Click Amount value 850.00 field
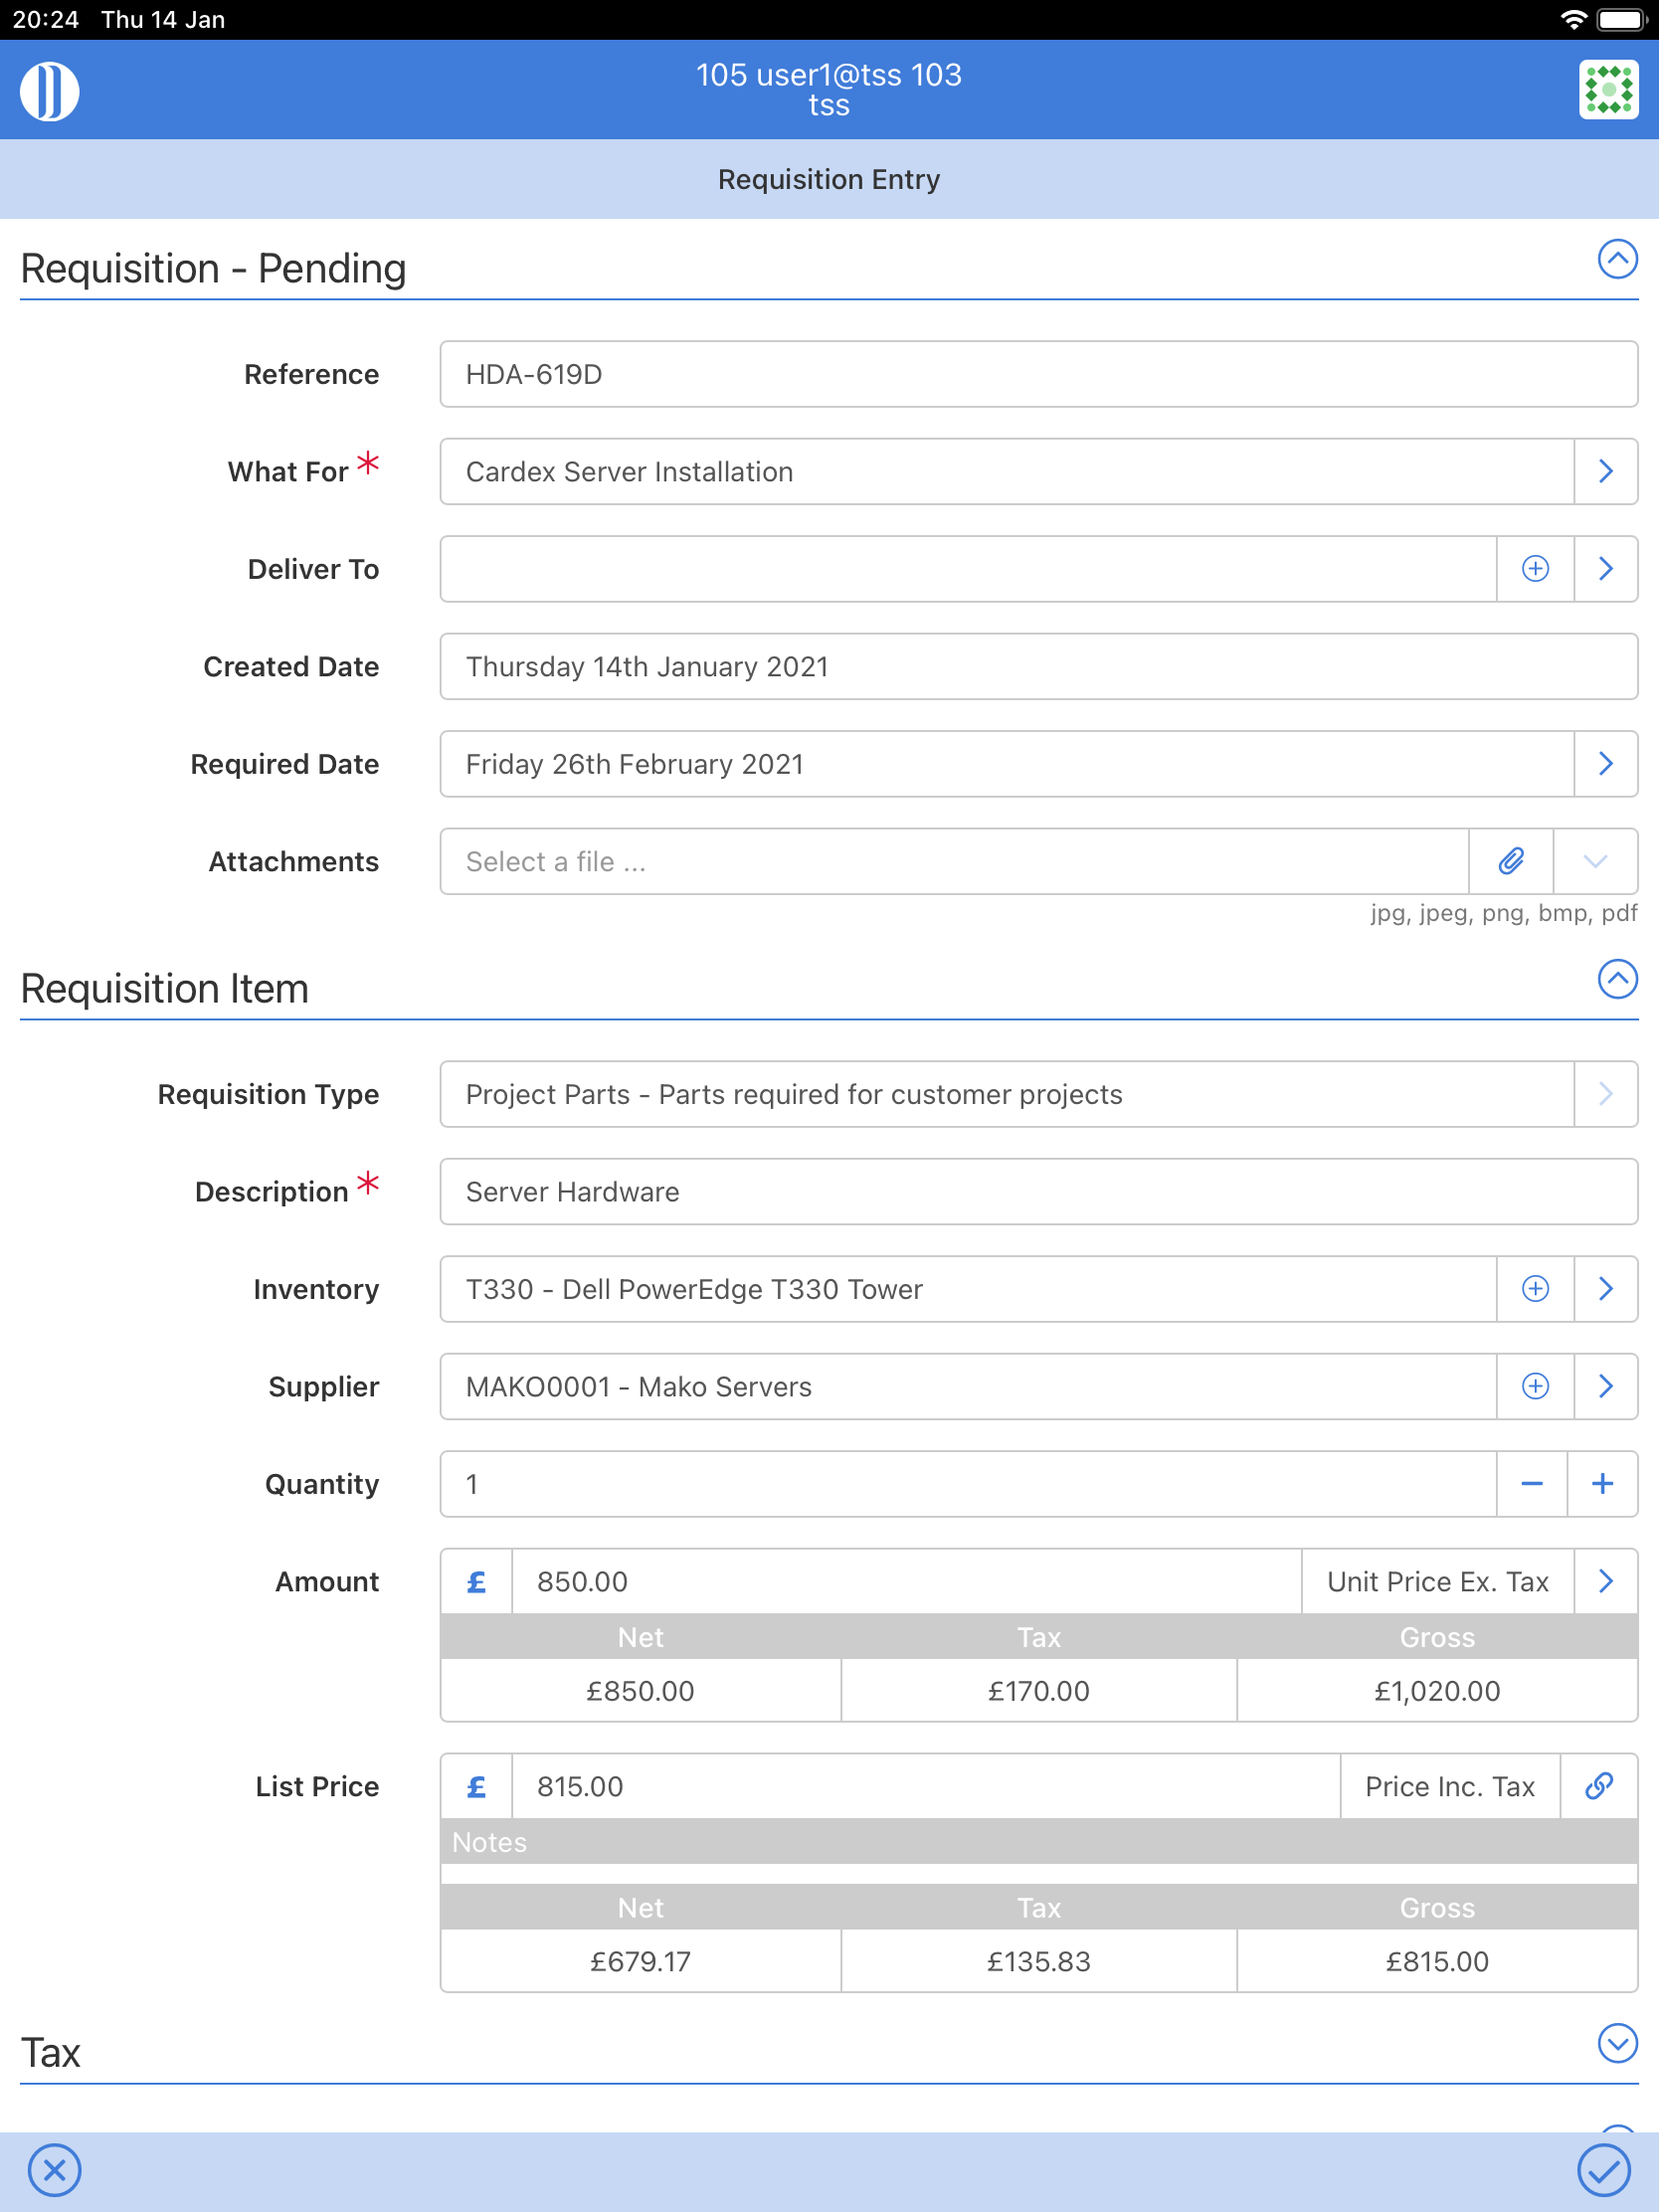 point(906,1581)
